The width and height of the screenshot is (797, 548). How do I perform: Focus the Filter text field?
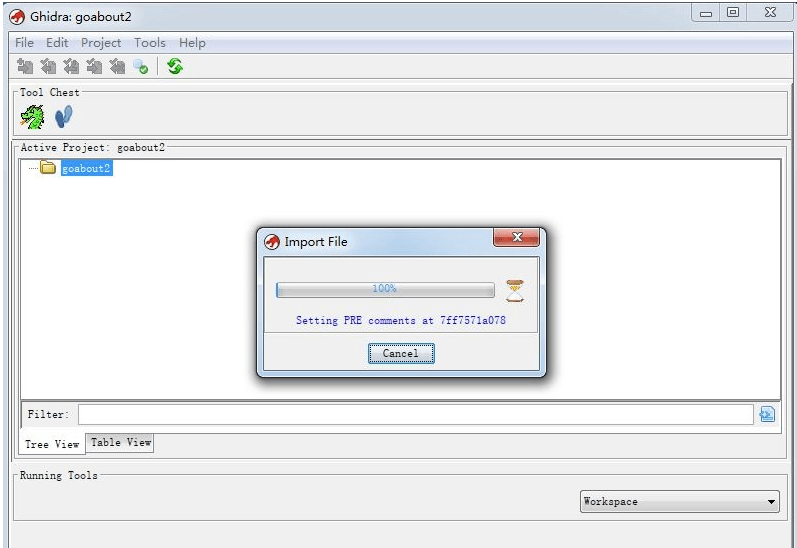pos(415,414)
